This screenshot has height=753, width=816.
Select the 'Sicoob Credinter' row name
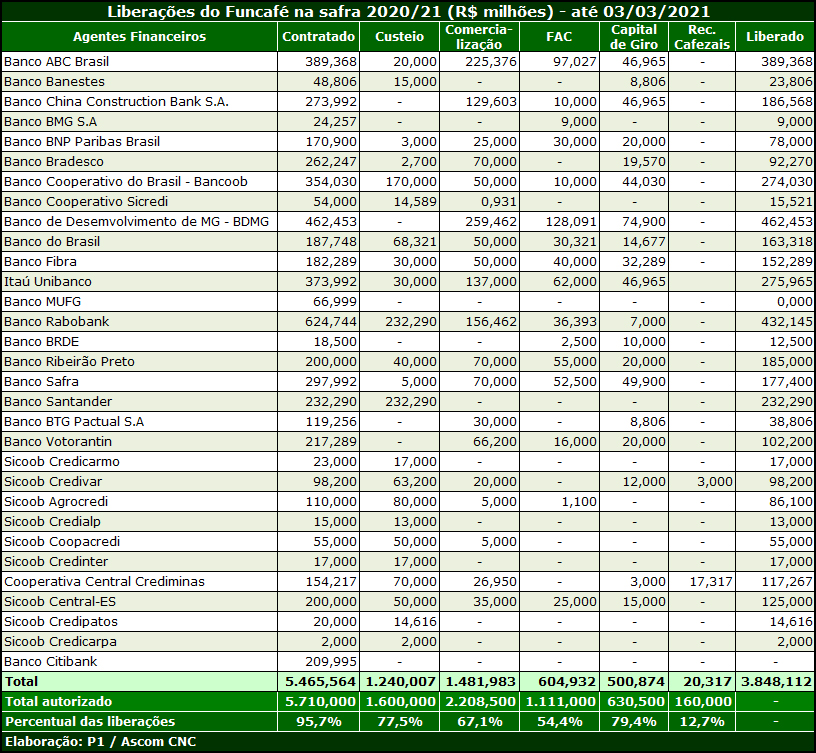56,561
